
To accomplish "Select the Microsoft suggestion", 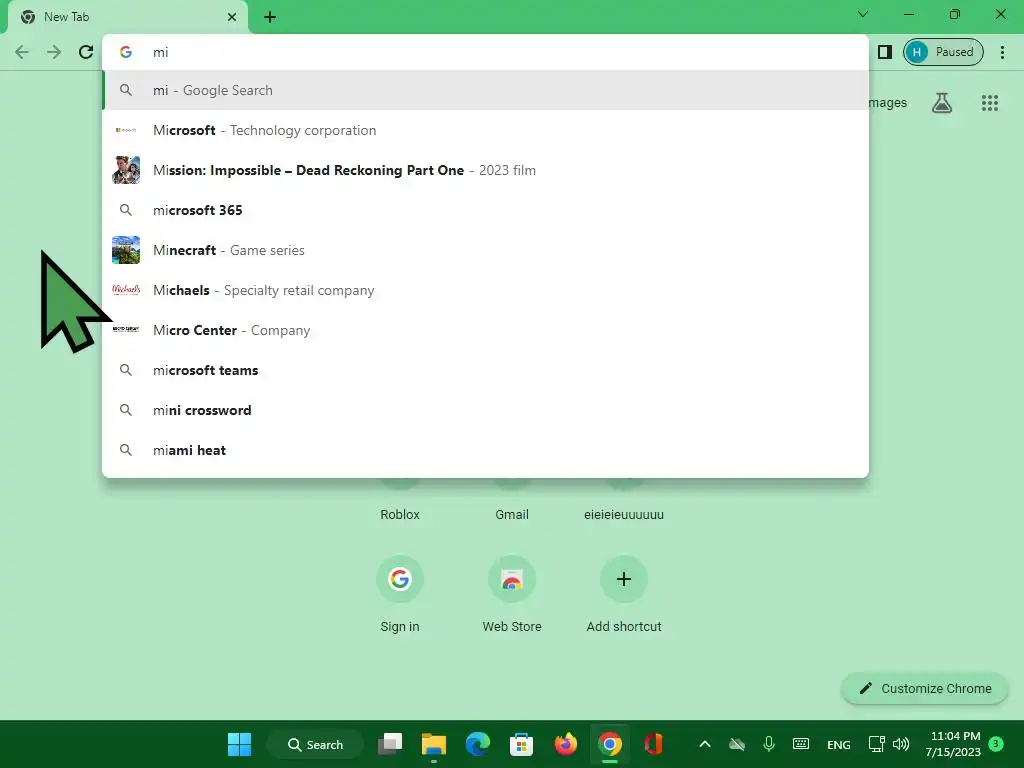I will click(x=485, y=130).
